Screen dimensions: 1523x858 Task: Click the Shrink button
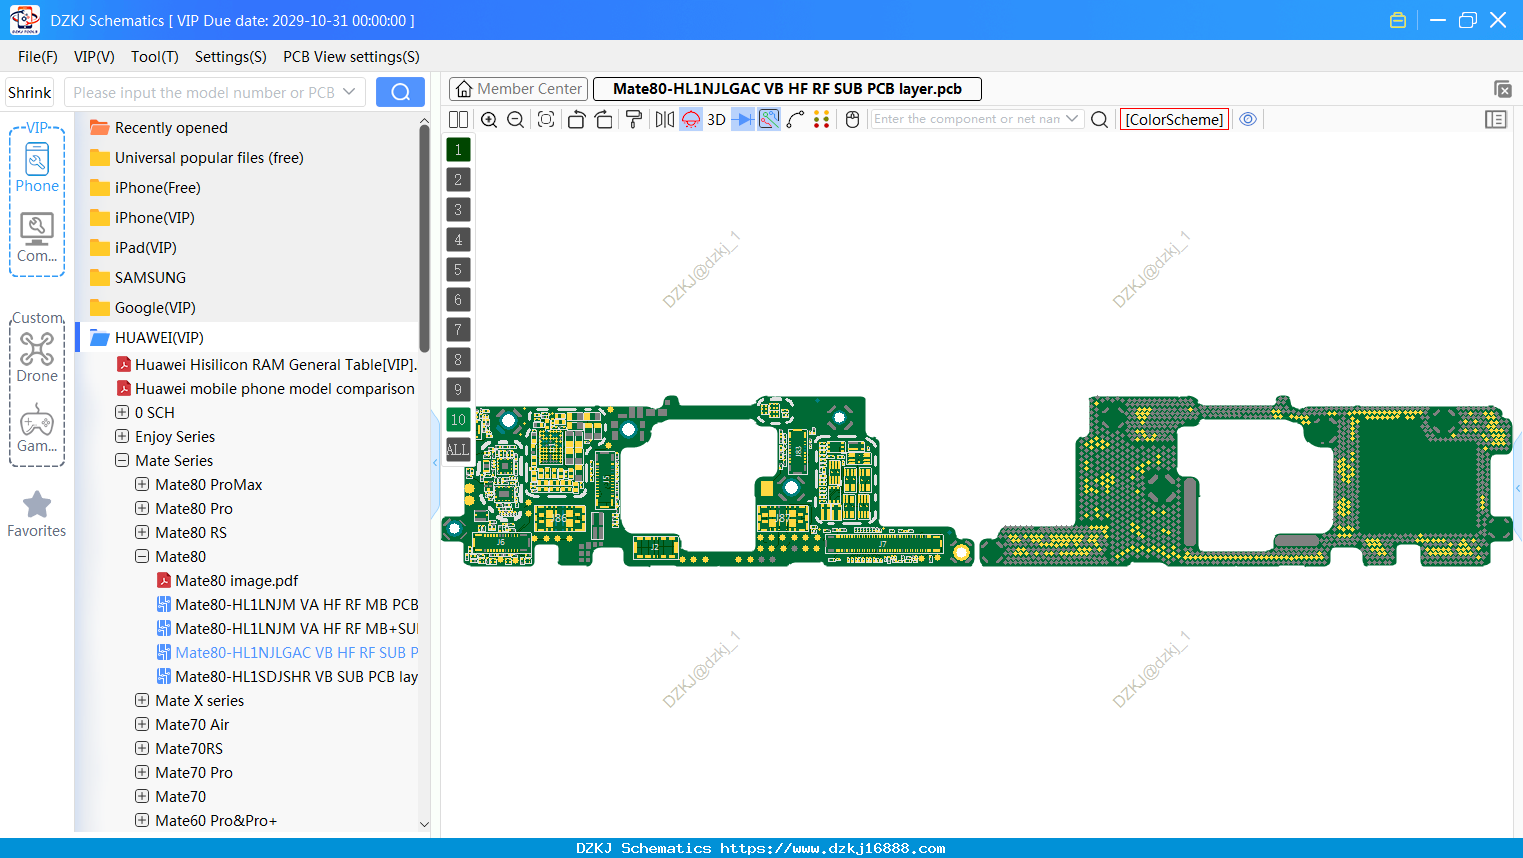point(30,92)
